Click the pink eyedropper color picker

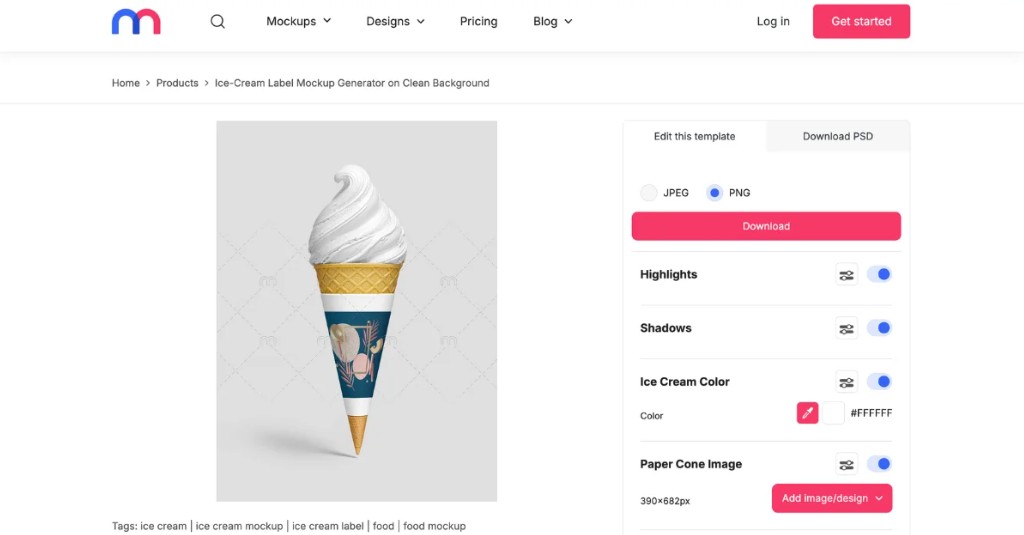[807, 413]
